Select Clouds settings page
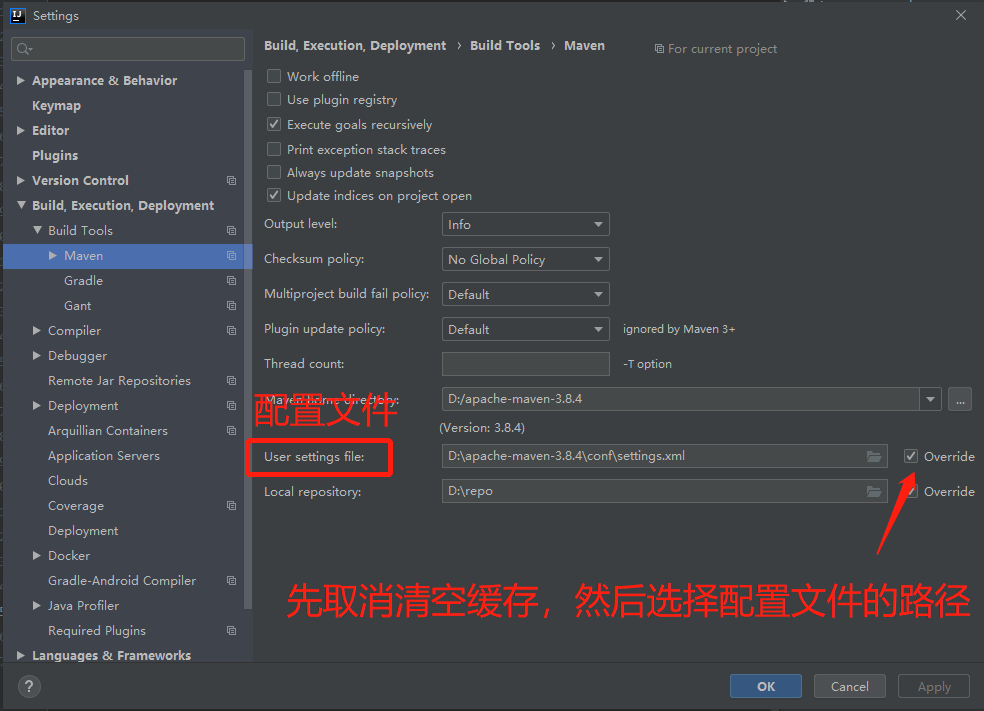The height and width of the screenshot is (711, 984). [x=68, y=481]
